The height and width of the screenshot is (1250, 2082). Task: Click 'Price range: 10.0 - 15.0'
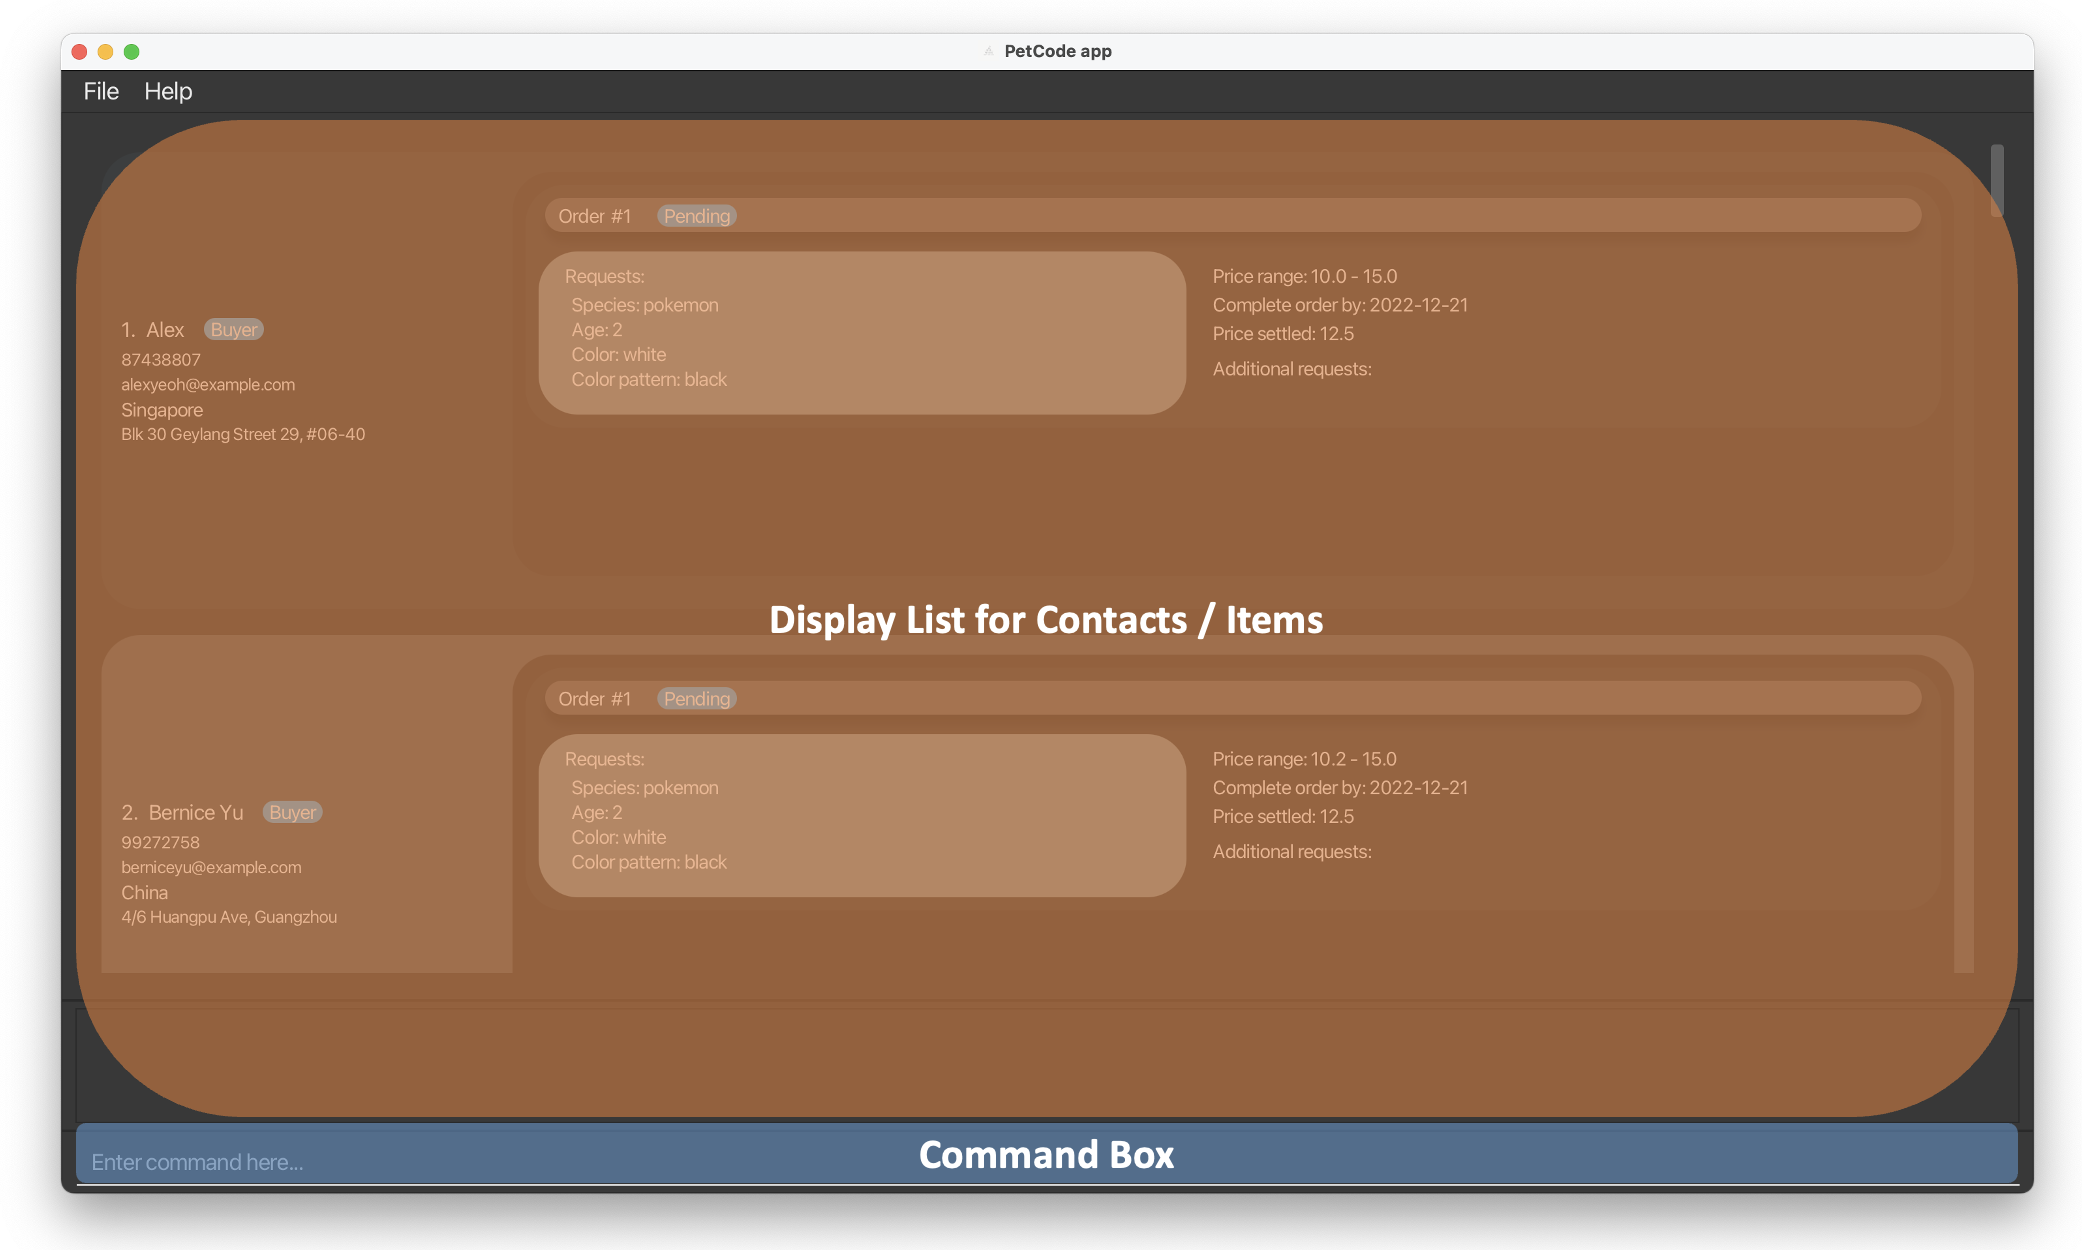(x=1305, y=276)
